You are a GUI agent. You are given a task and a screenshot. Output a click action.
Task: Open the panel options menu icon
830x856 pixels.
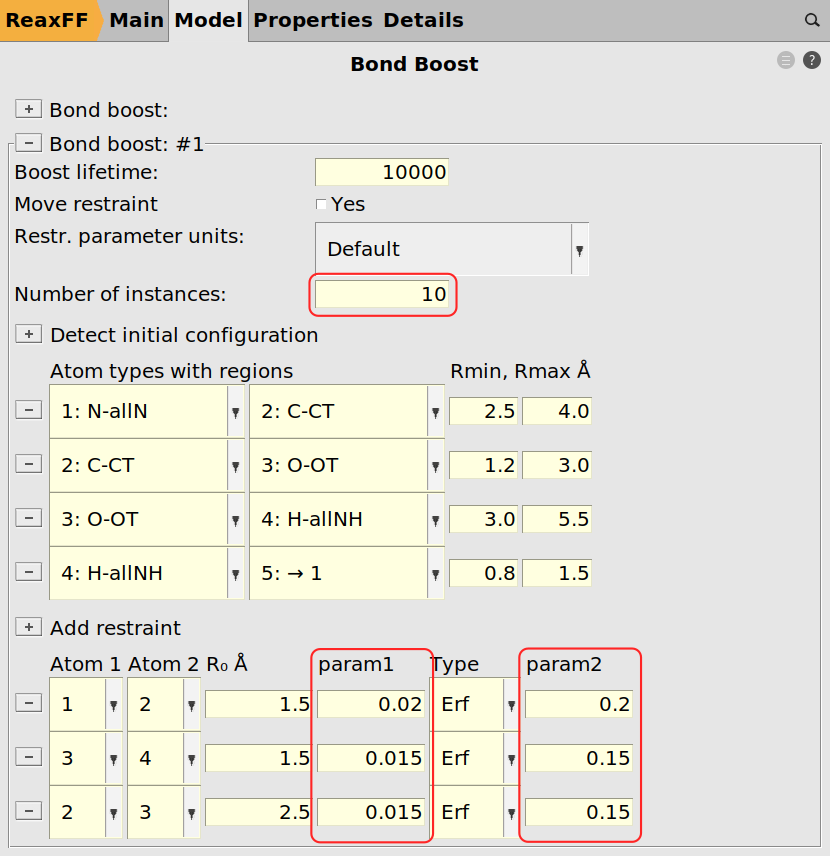pyautogui.click(x=786, y=61)
